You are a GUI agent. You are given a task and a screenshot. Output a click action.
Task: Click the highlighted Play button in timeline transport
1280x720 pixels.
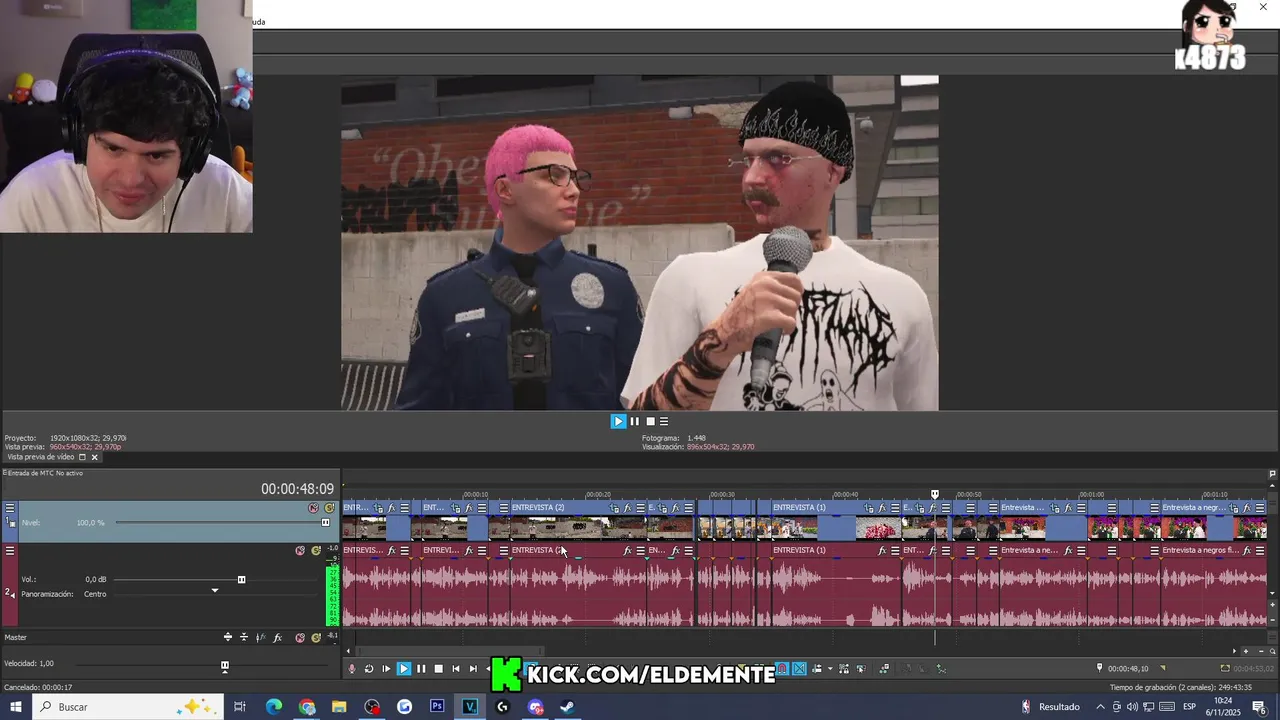click(x=404, y=669)
